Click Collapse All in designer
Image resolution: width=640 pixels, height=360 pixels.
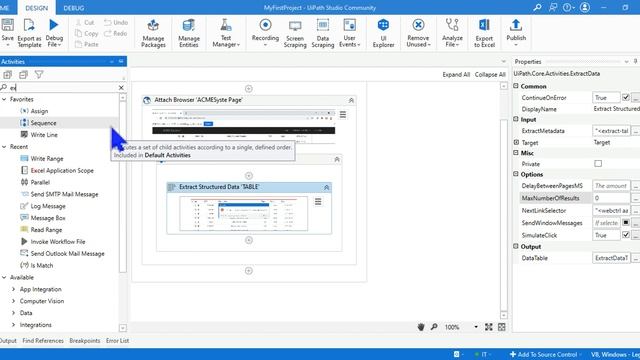(490, 75)
